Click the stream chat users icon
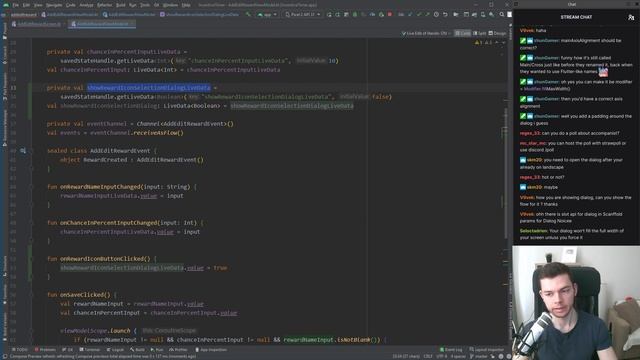The height and width of the screenshot is (360, 640). point(631,17)
